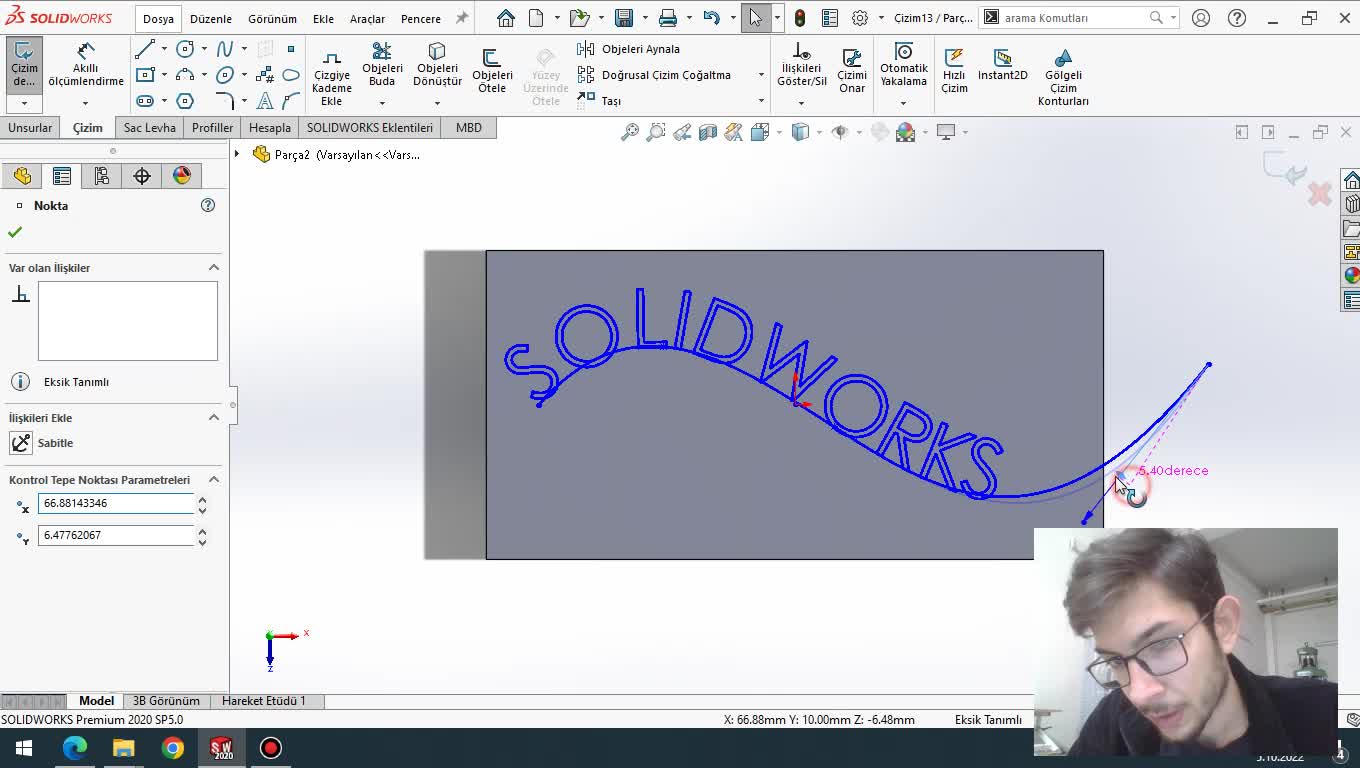
Task: Open Nokta panel help question mark
Action: click(208, 205)
